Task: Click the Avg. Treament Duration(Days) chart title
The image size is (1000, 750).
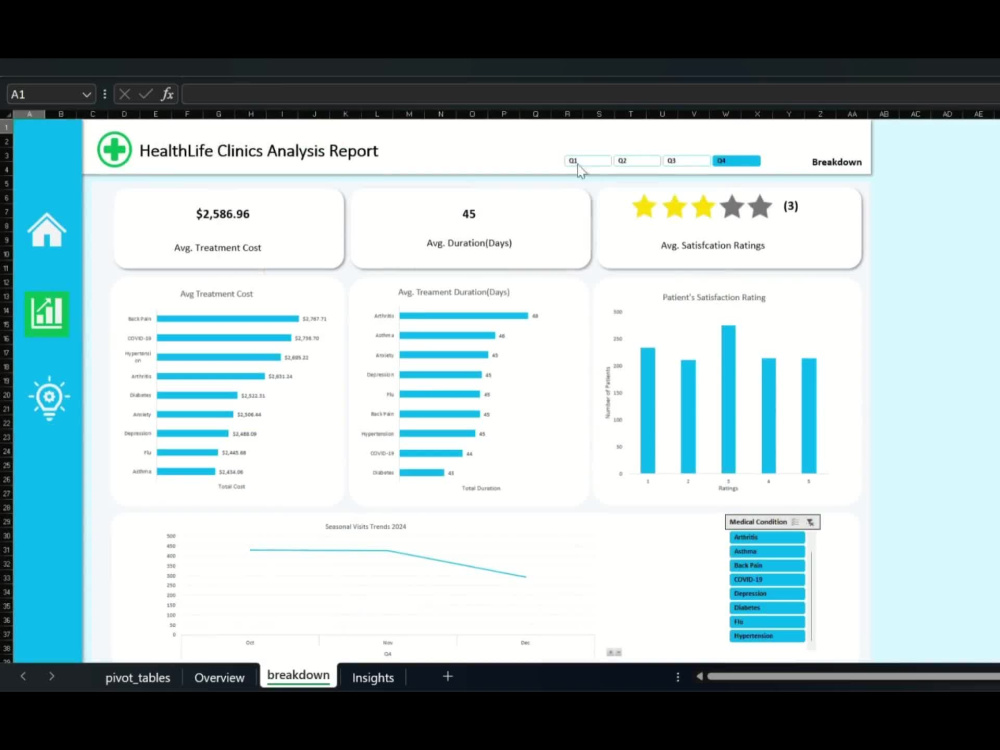Action: click(x=453, y=292)
